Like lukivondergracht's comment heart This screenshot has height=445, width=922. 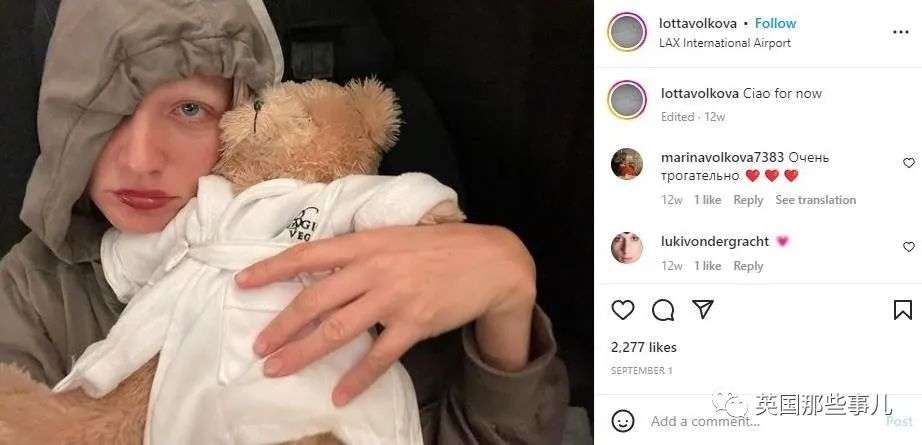pos(908,247)
